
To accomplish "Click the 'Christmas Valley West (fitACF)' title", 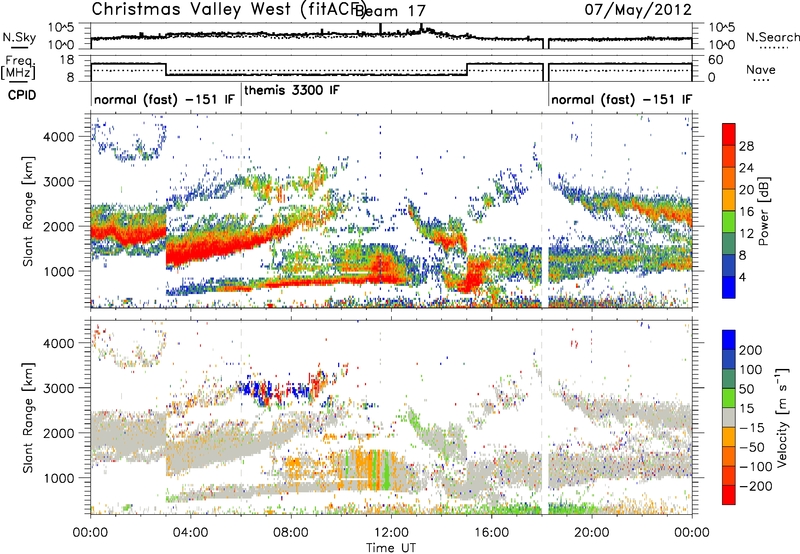I will (x=229, y=9).
